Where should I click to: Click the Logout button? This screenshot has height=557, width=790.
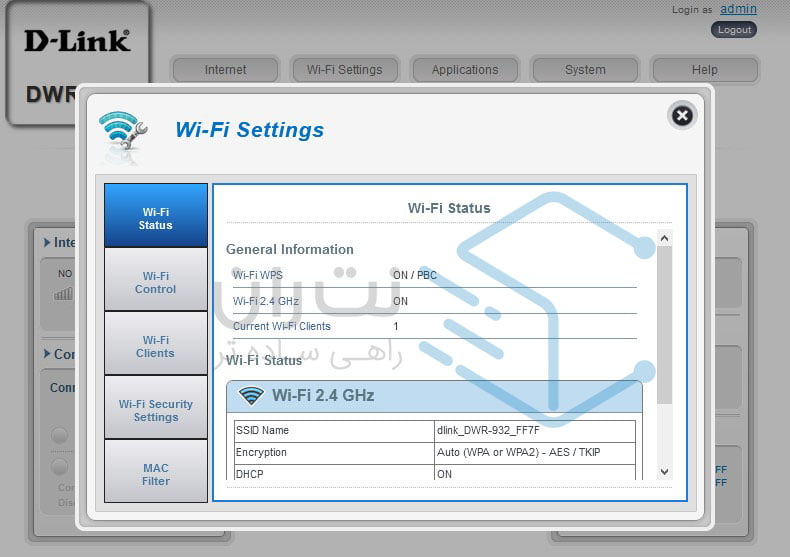click(x=734, y=30)
